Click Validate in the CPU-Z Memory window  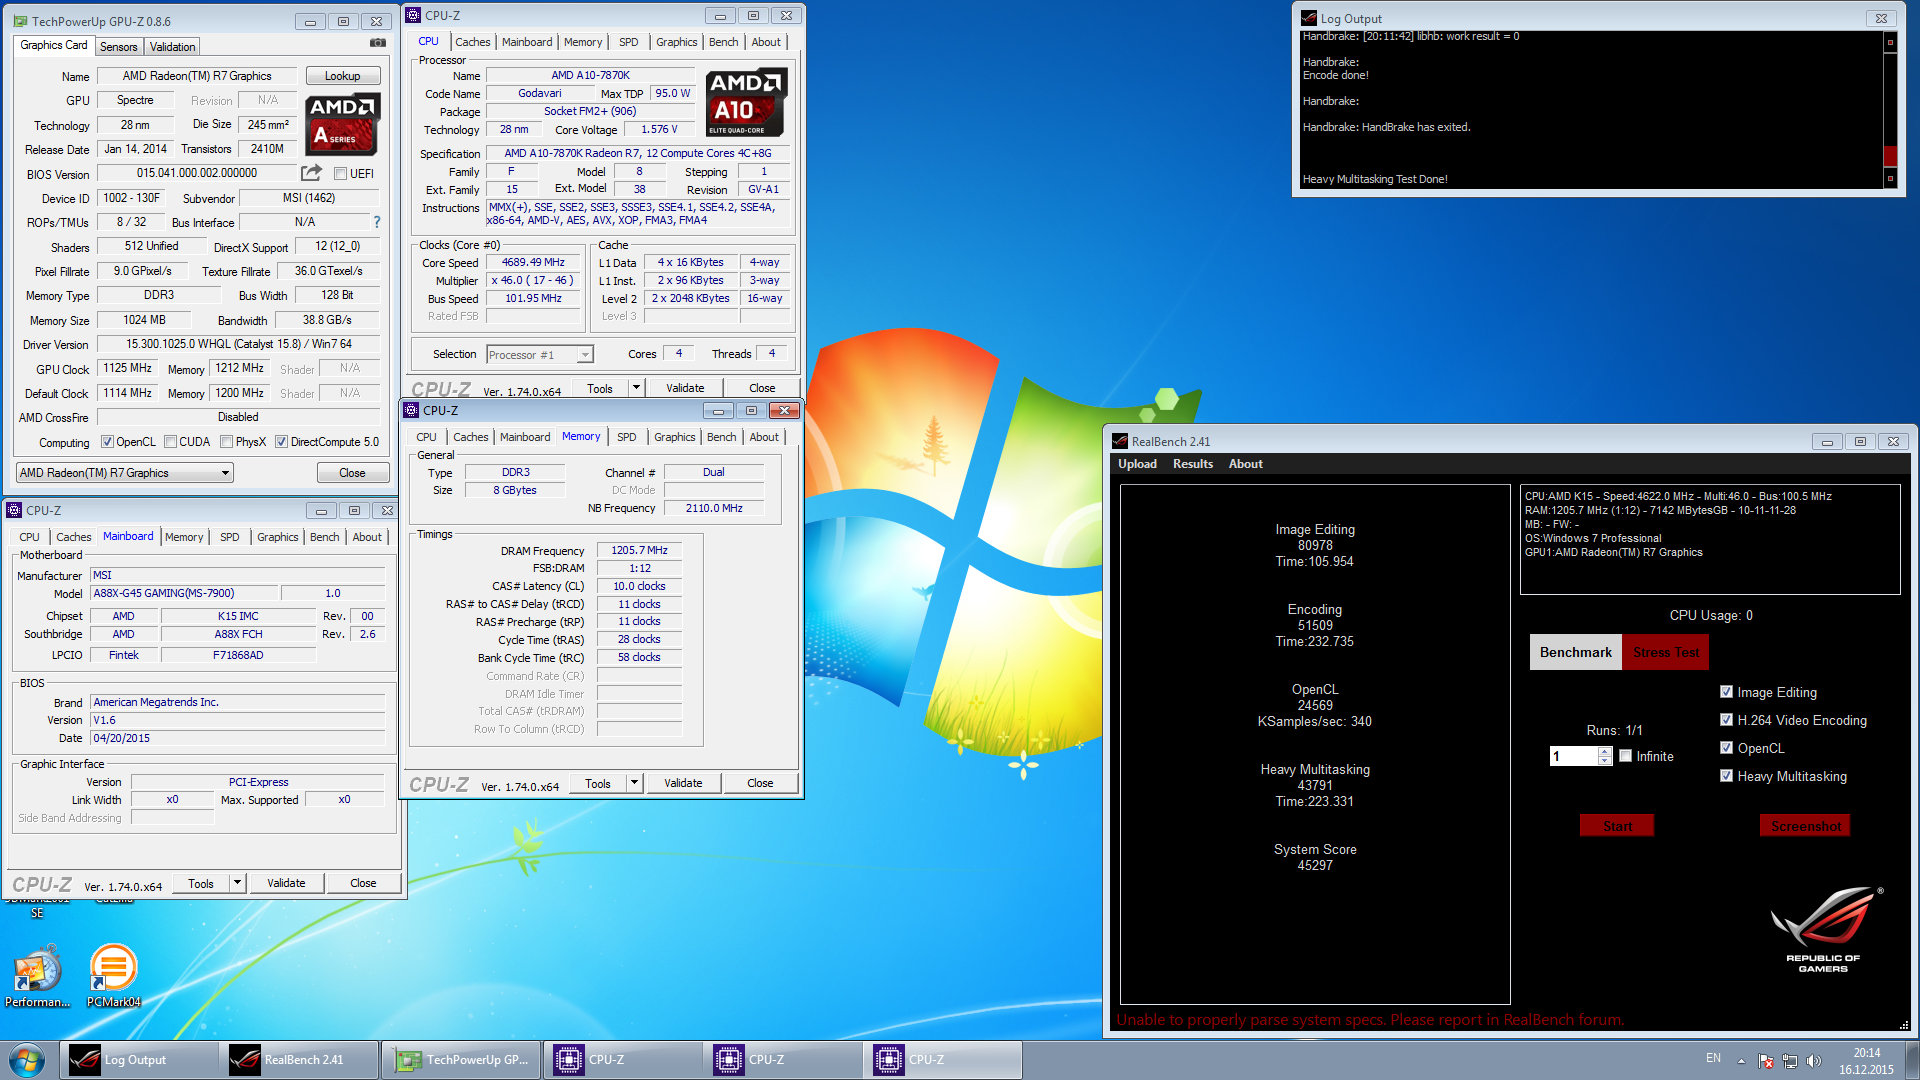point(683,783)
